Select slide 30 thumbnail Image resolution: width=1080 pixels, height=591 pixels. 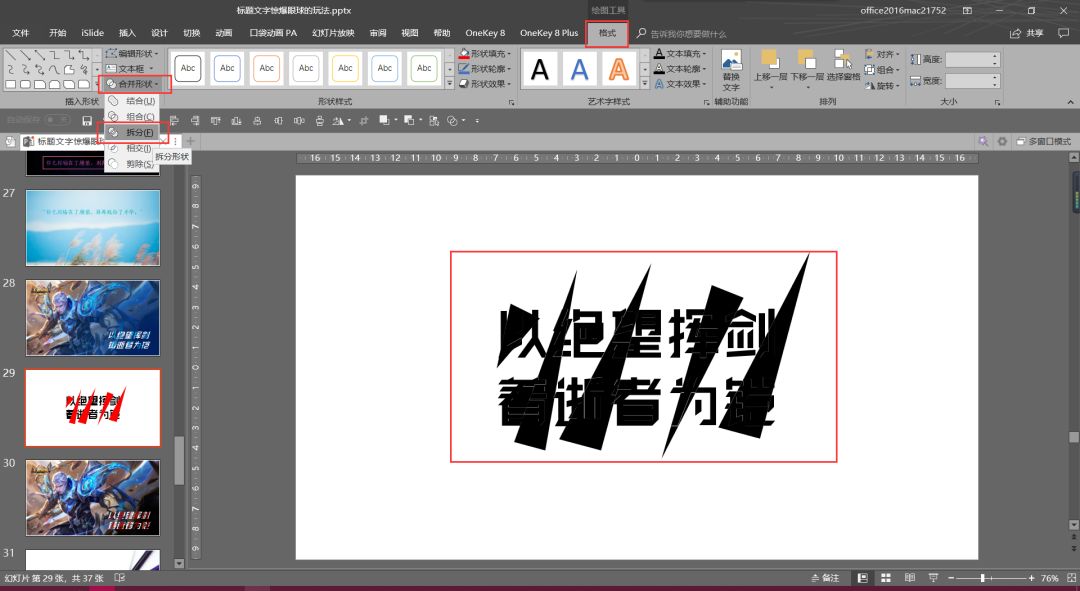point(93,498)
